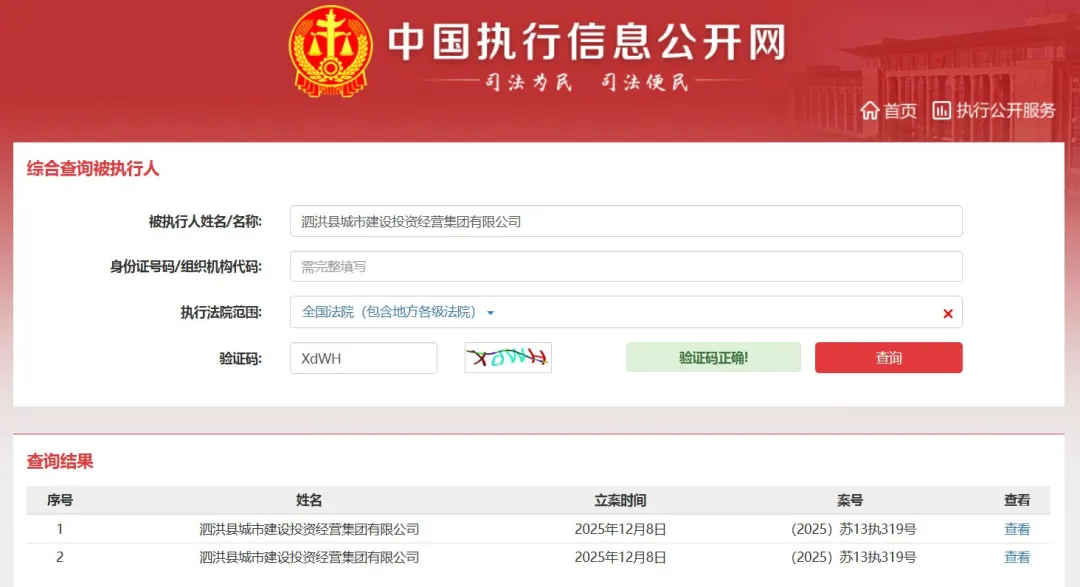Focus the 被执行人姓名/名称 input field

pyautogui.click(x=626, y=221)
